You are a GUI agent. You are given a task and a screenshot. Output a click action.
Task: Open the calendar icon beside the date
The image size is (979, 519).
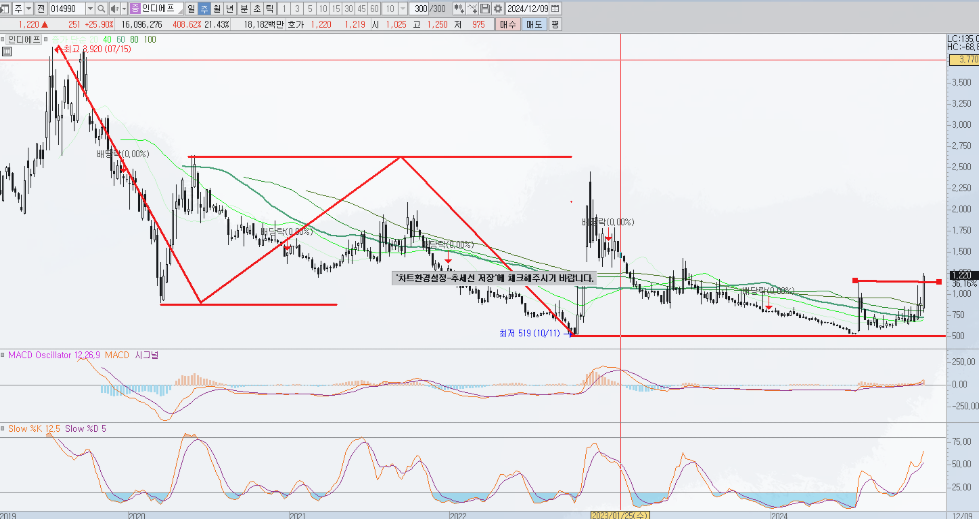(555, 9)
